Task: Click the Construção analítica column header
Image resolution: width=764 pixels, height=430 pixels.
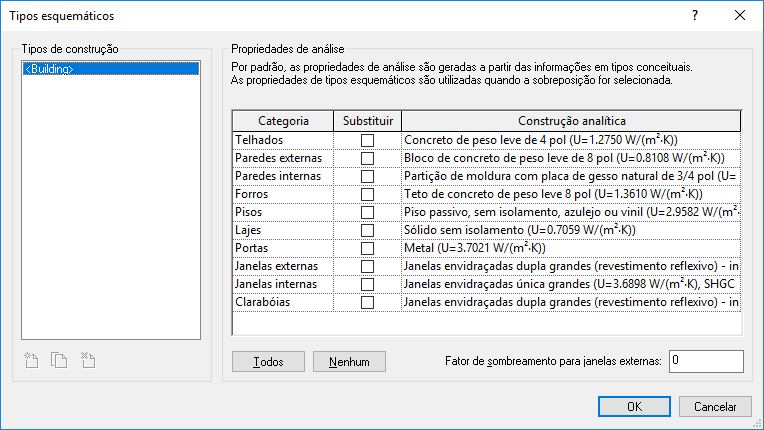Action: (571, 121)
